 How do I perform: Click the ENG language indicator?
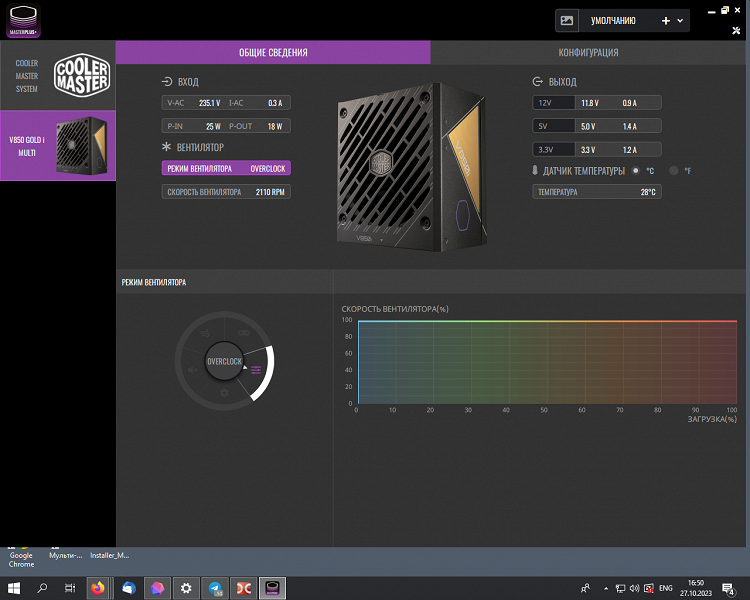point(666,588)
